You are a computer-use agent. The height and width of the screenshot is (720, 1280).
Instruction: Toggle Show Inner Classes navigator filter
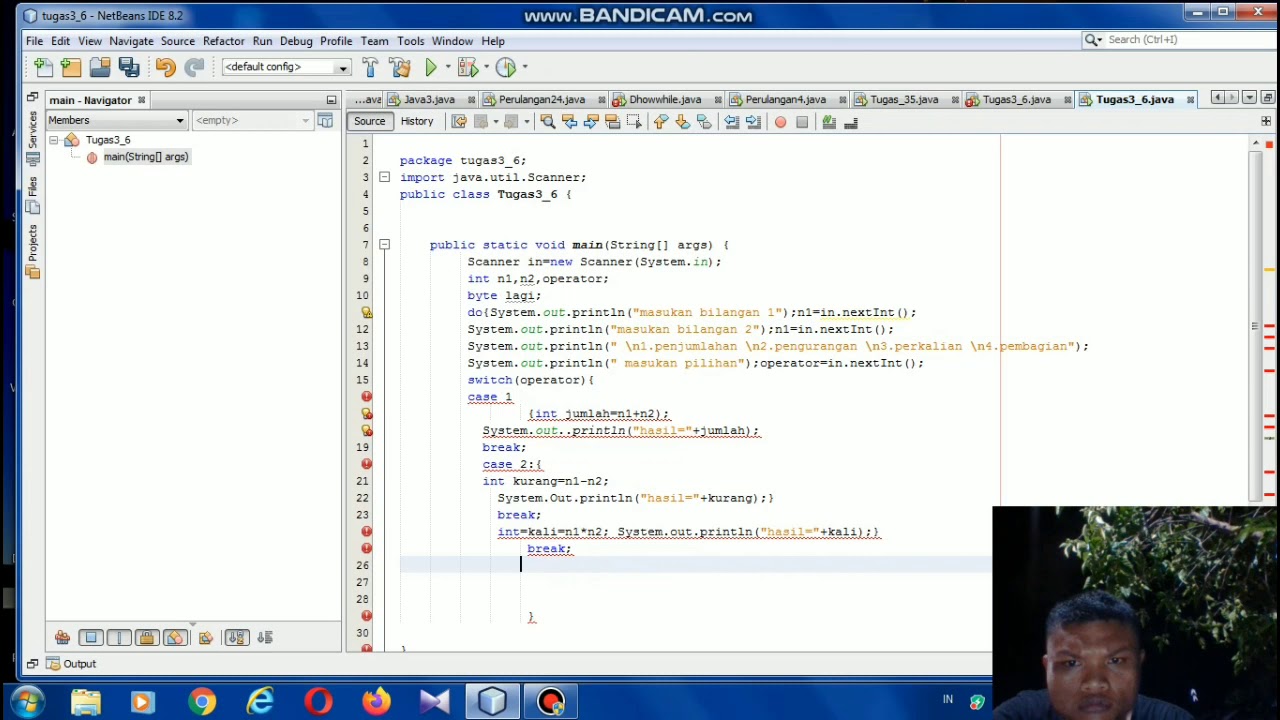tap(175, 637)
